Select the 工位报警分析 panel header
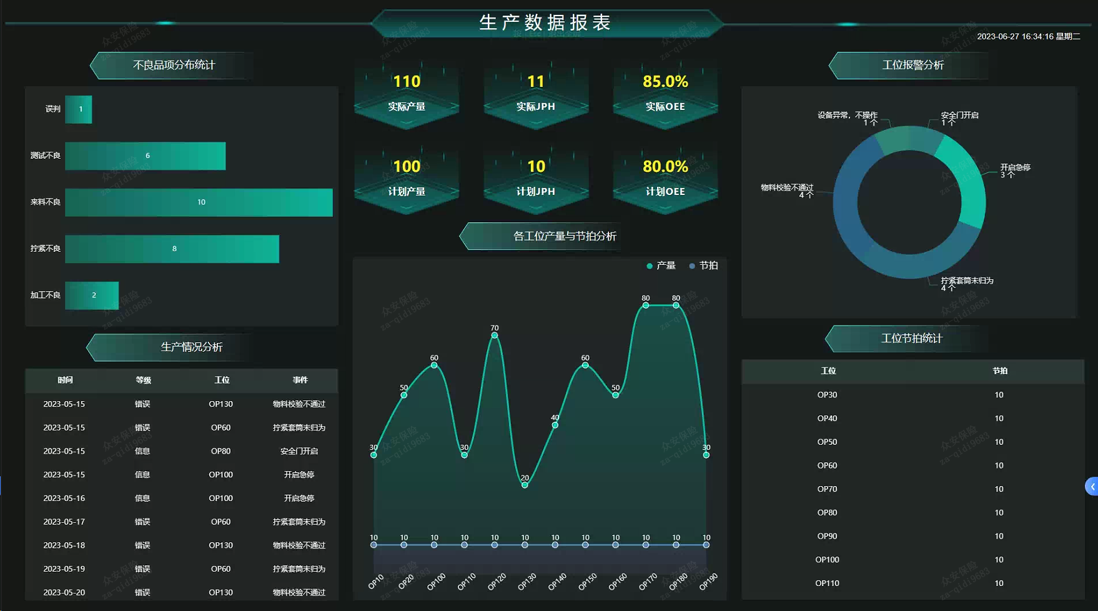 pyautogui.click(x=912, y=65)
